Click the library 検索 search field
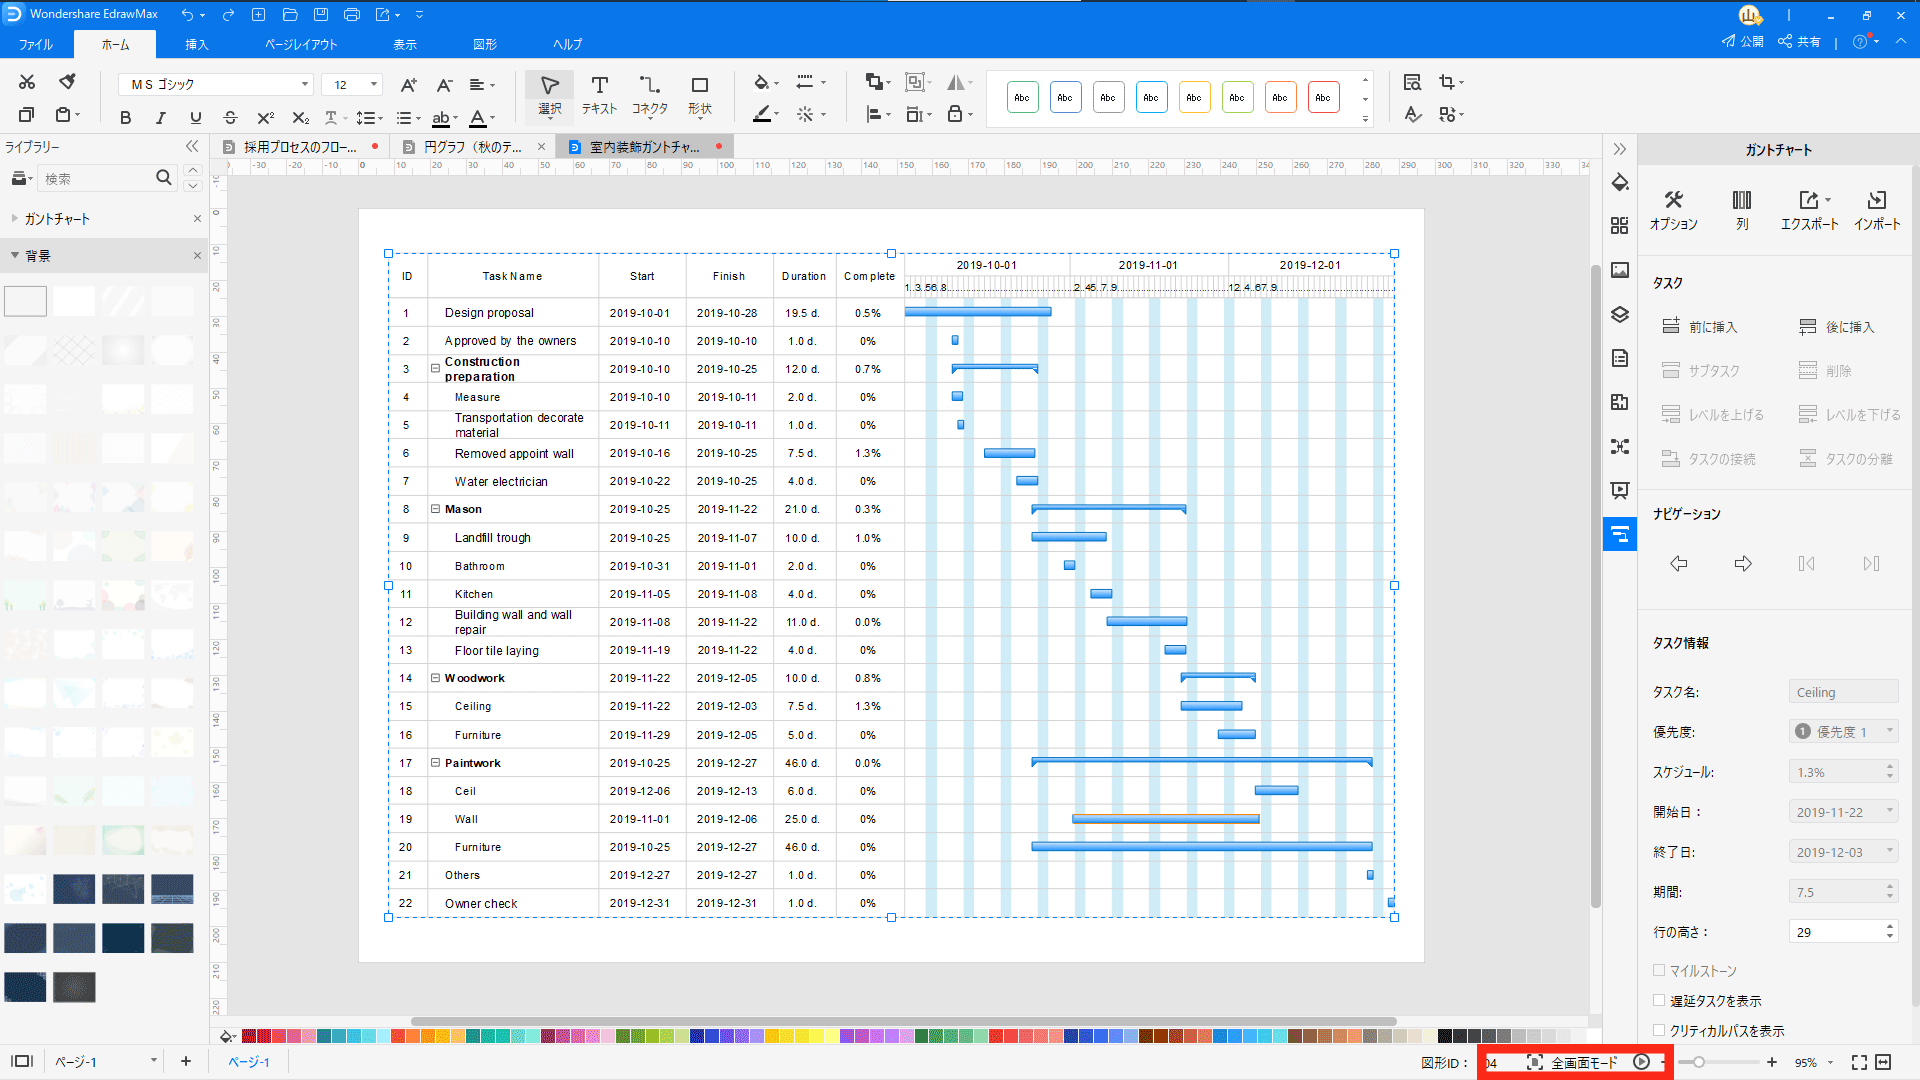Viewport: 1920px width, 1080px height. [x=95, y=179]
